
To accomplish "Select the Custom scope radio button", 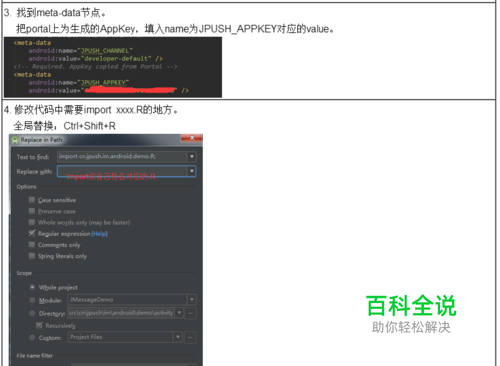I will point(32,337).
